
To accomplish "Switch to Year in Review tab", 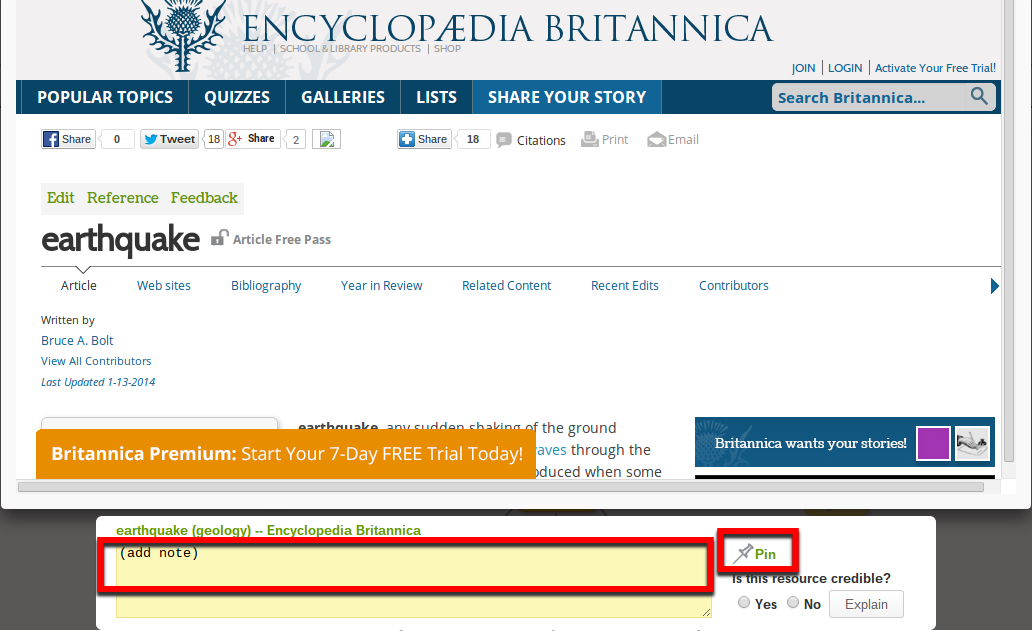I will pyautogui.click(x=382, y=286).
